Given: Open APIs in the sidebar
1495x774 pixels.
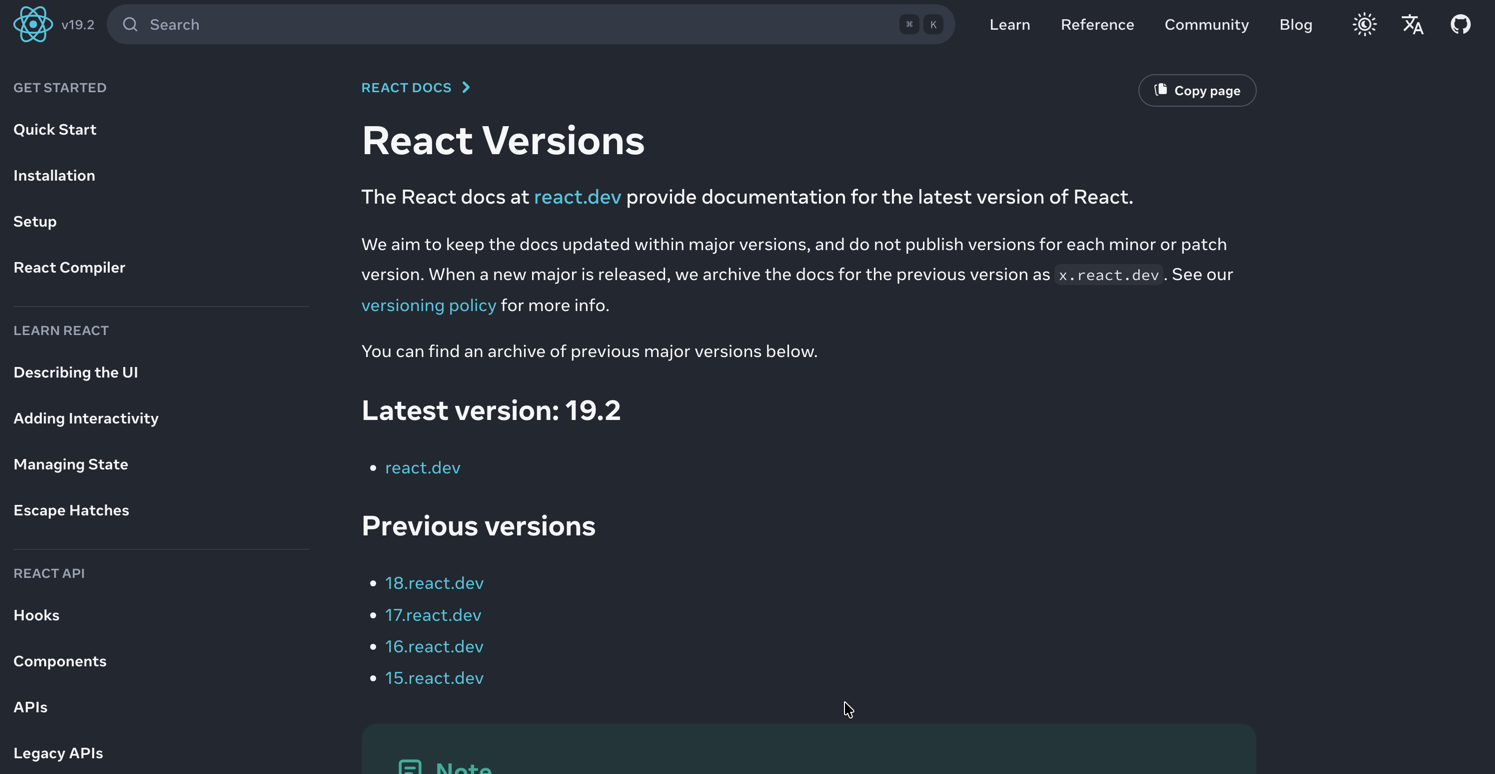Looking at the screenshot, I should coord(30,707).
